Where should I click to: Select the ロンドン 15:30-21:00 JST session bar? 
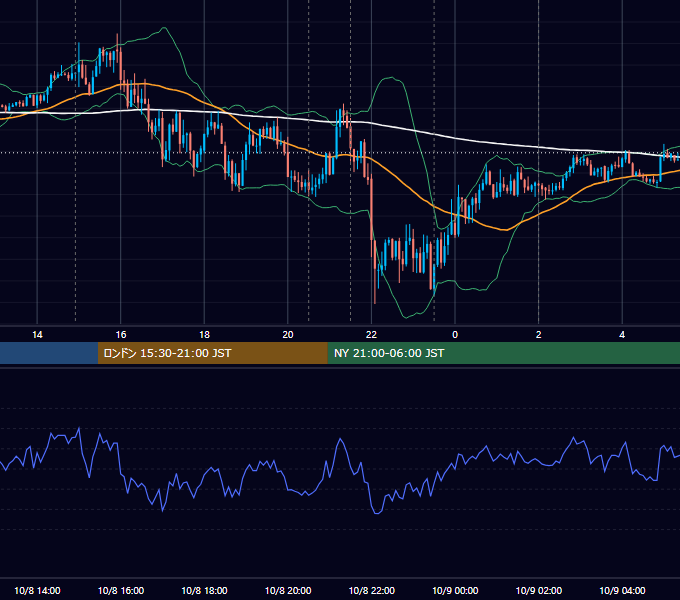pos(212,353)
